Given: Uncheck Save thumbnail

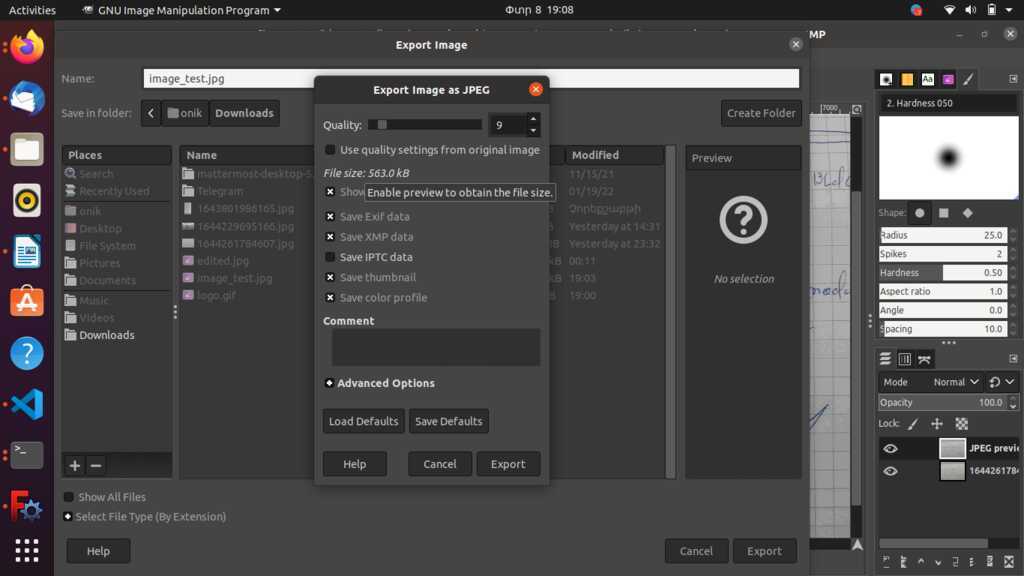Looking at the screenshot, I should [x=330, y=278].
